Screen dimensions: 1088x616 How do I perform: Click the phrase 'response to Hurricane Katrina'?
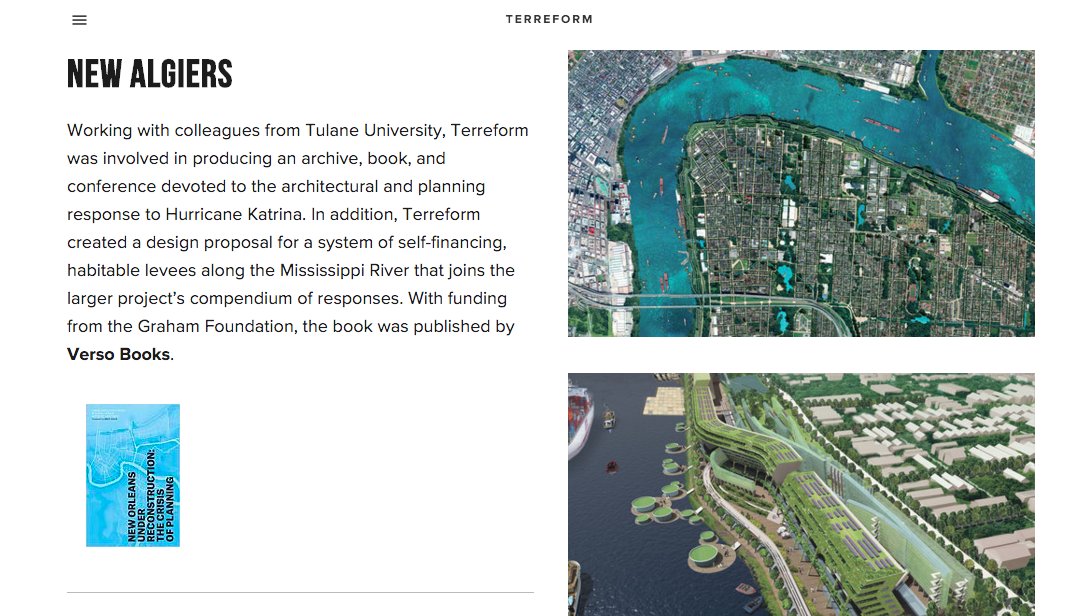click(x=185, y=214)
